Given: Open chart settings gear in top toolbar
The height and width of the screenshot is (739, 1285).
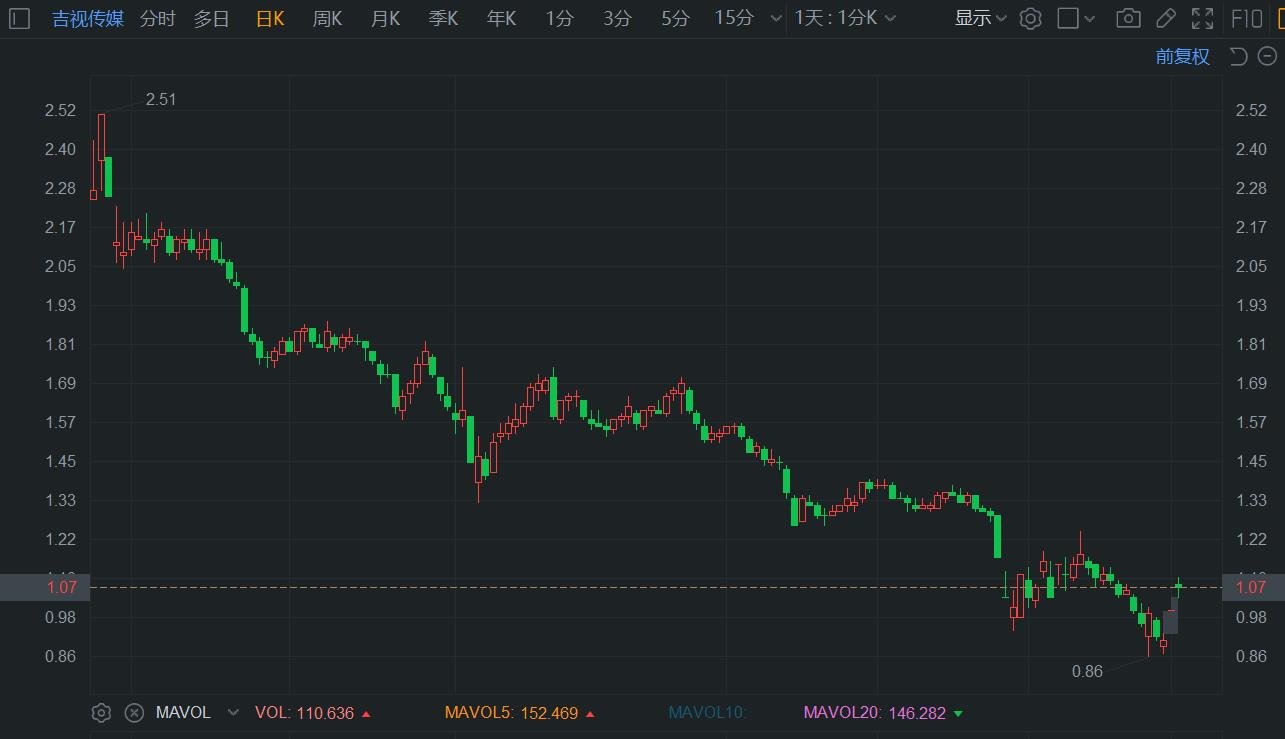Looking at the screenshot, I should pyautogui.click(x=1031, y=18).
